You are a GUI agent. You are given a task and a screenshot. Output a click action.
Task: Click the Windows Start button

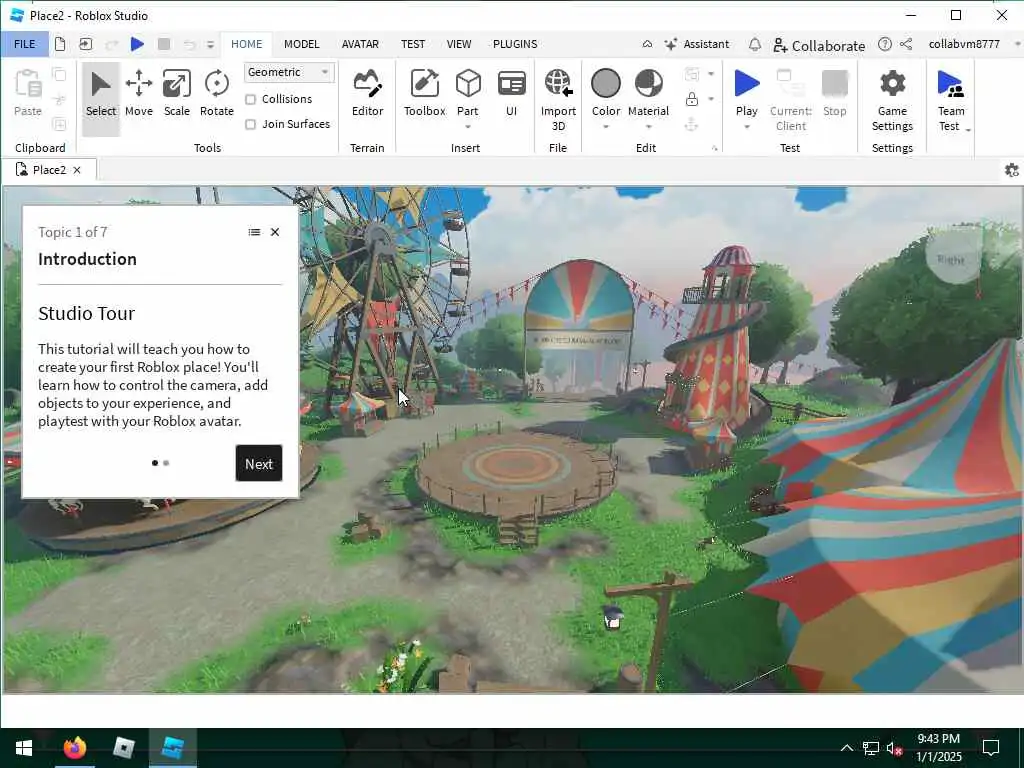(24, 748)
